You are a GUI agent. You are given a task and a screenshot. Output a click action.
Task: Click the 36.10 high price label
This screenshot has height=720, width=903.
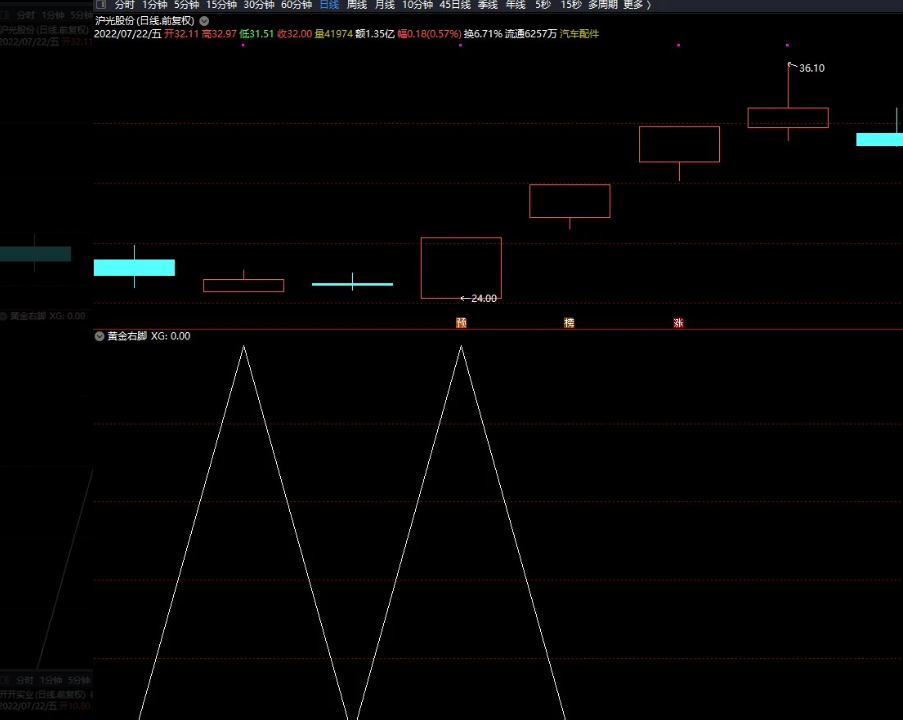(811, 68)
